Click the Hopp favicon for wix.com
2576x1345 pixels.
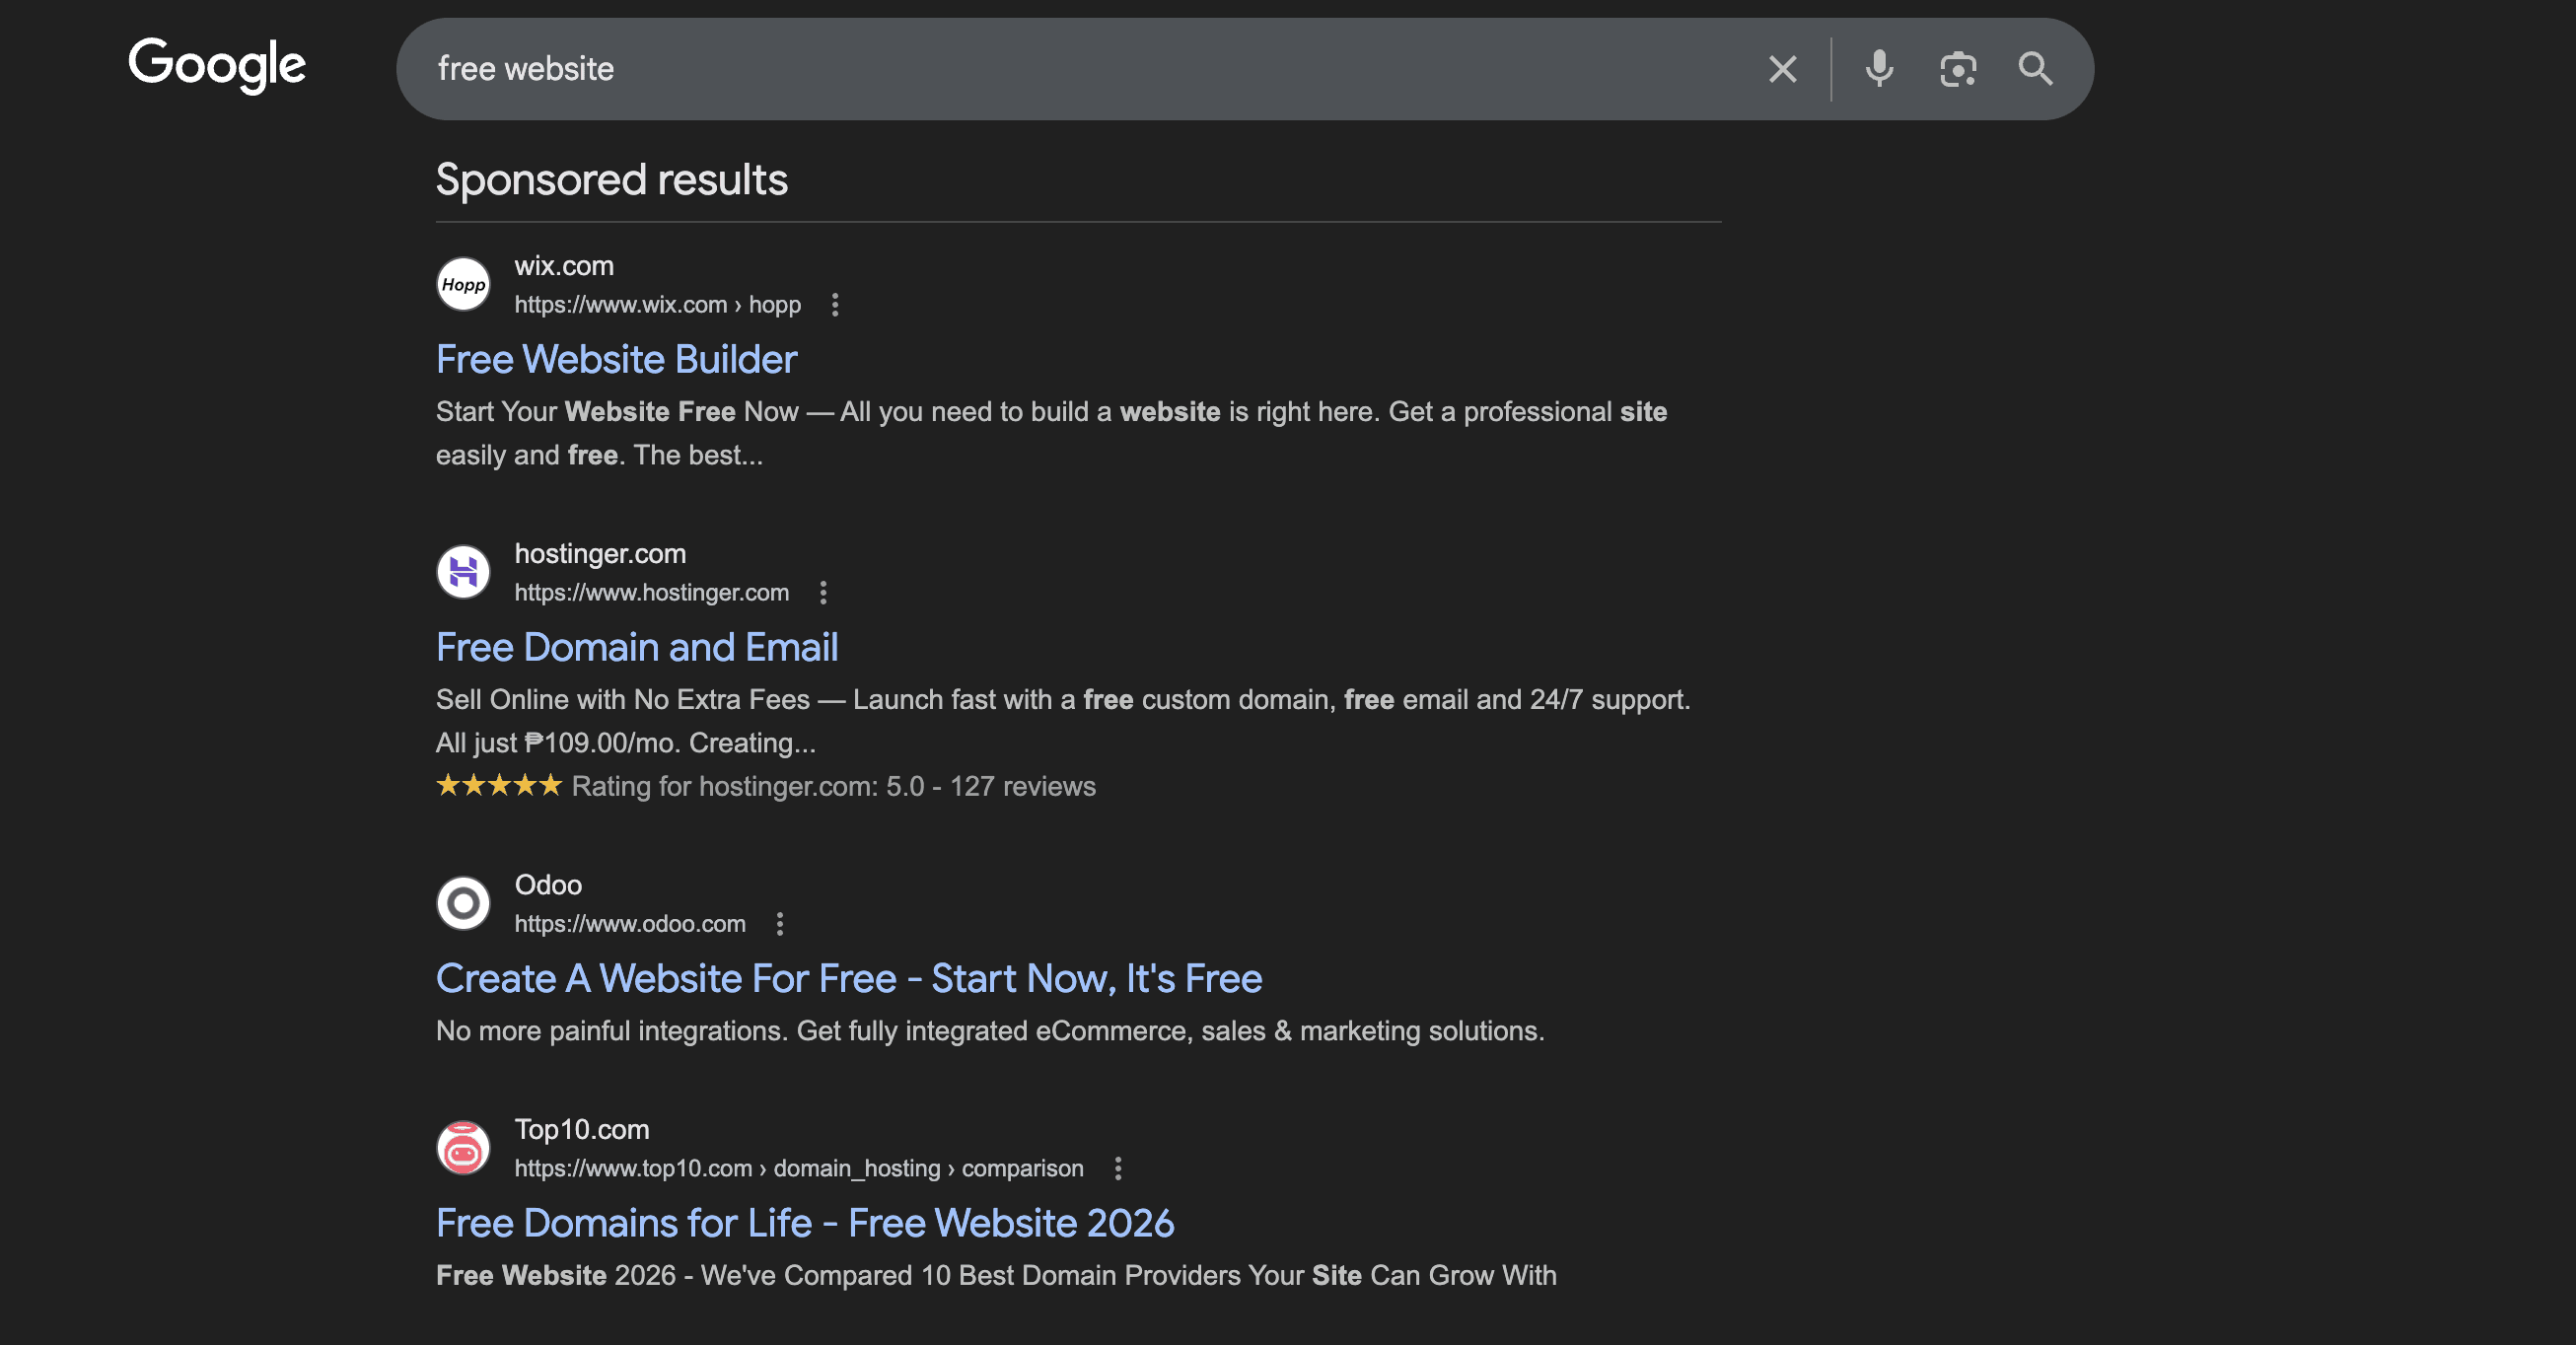pos(463,285)
